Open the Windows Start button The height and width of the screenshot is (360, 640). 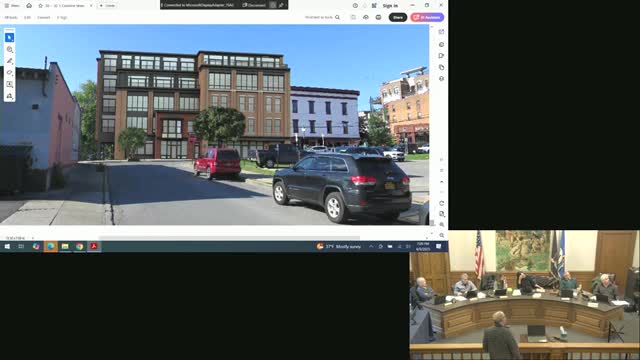[7, 247]
